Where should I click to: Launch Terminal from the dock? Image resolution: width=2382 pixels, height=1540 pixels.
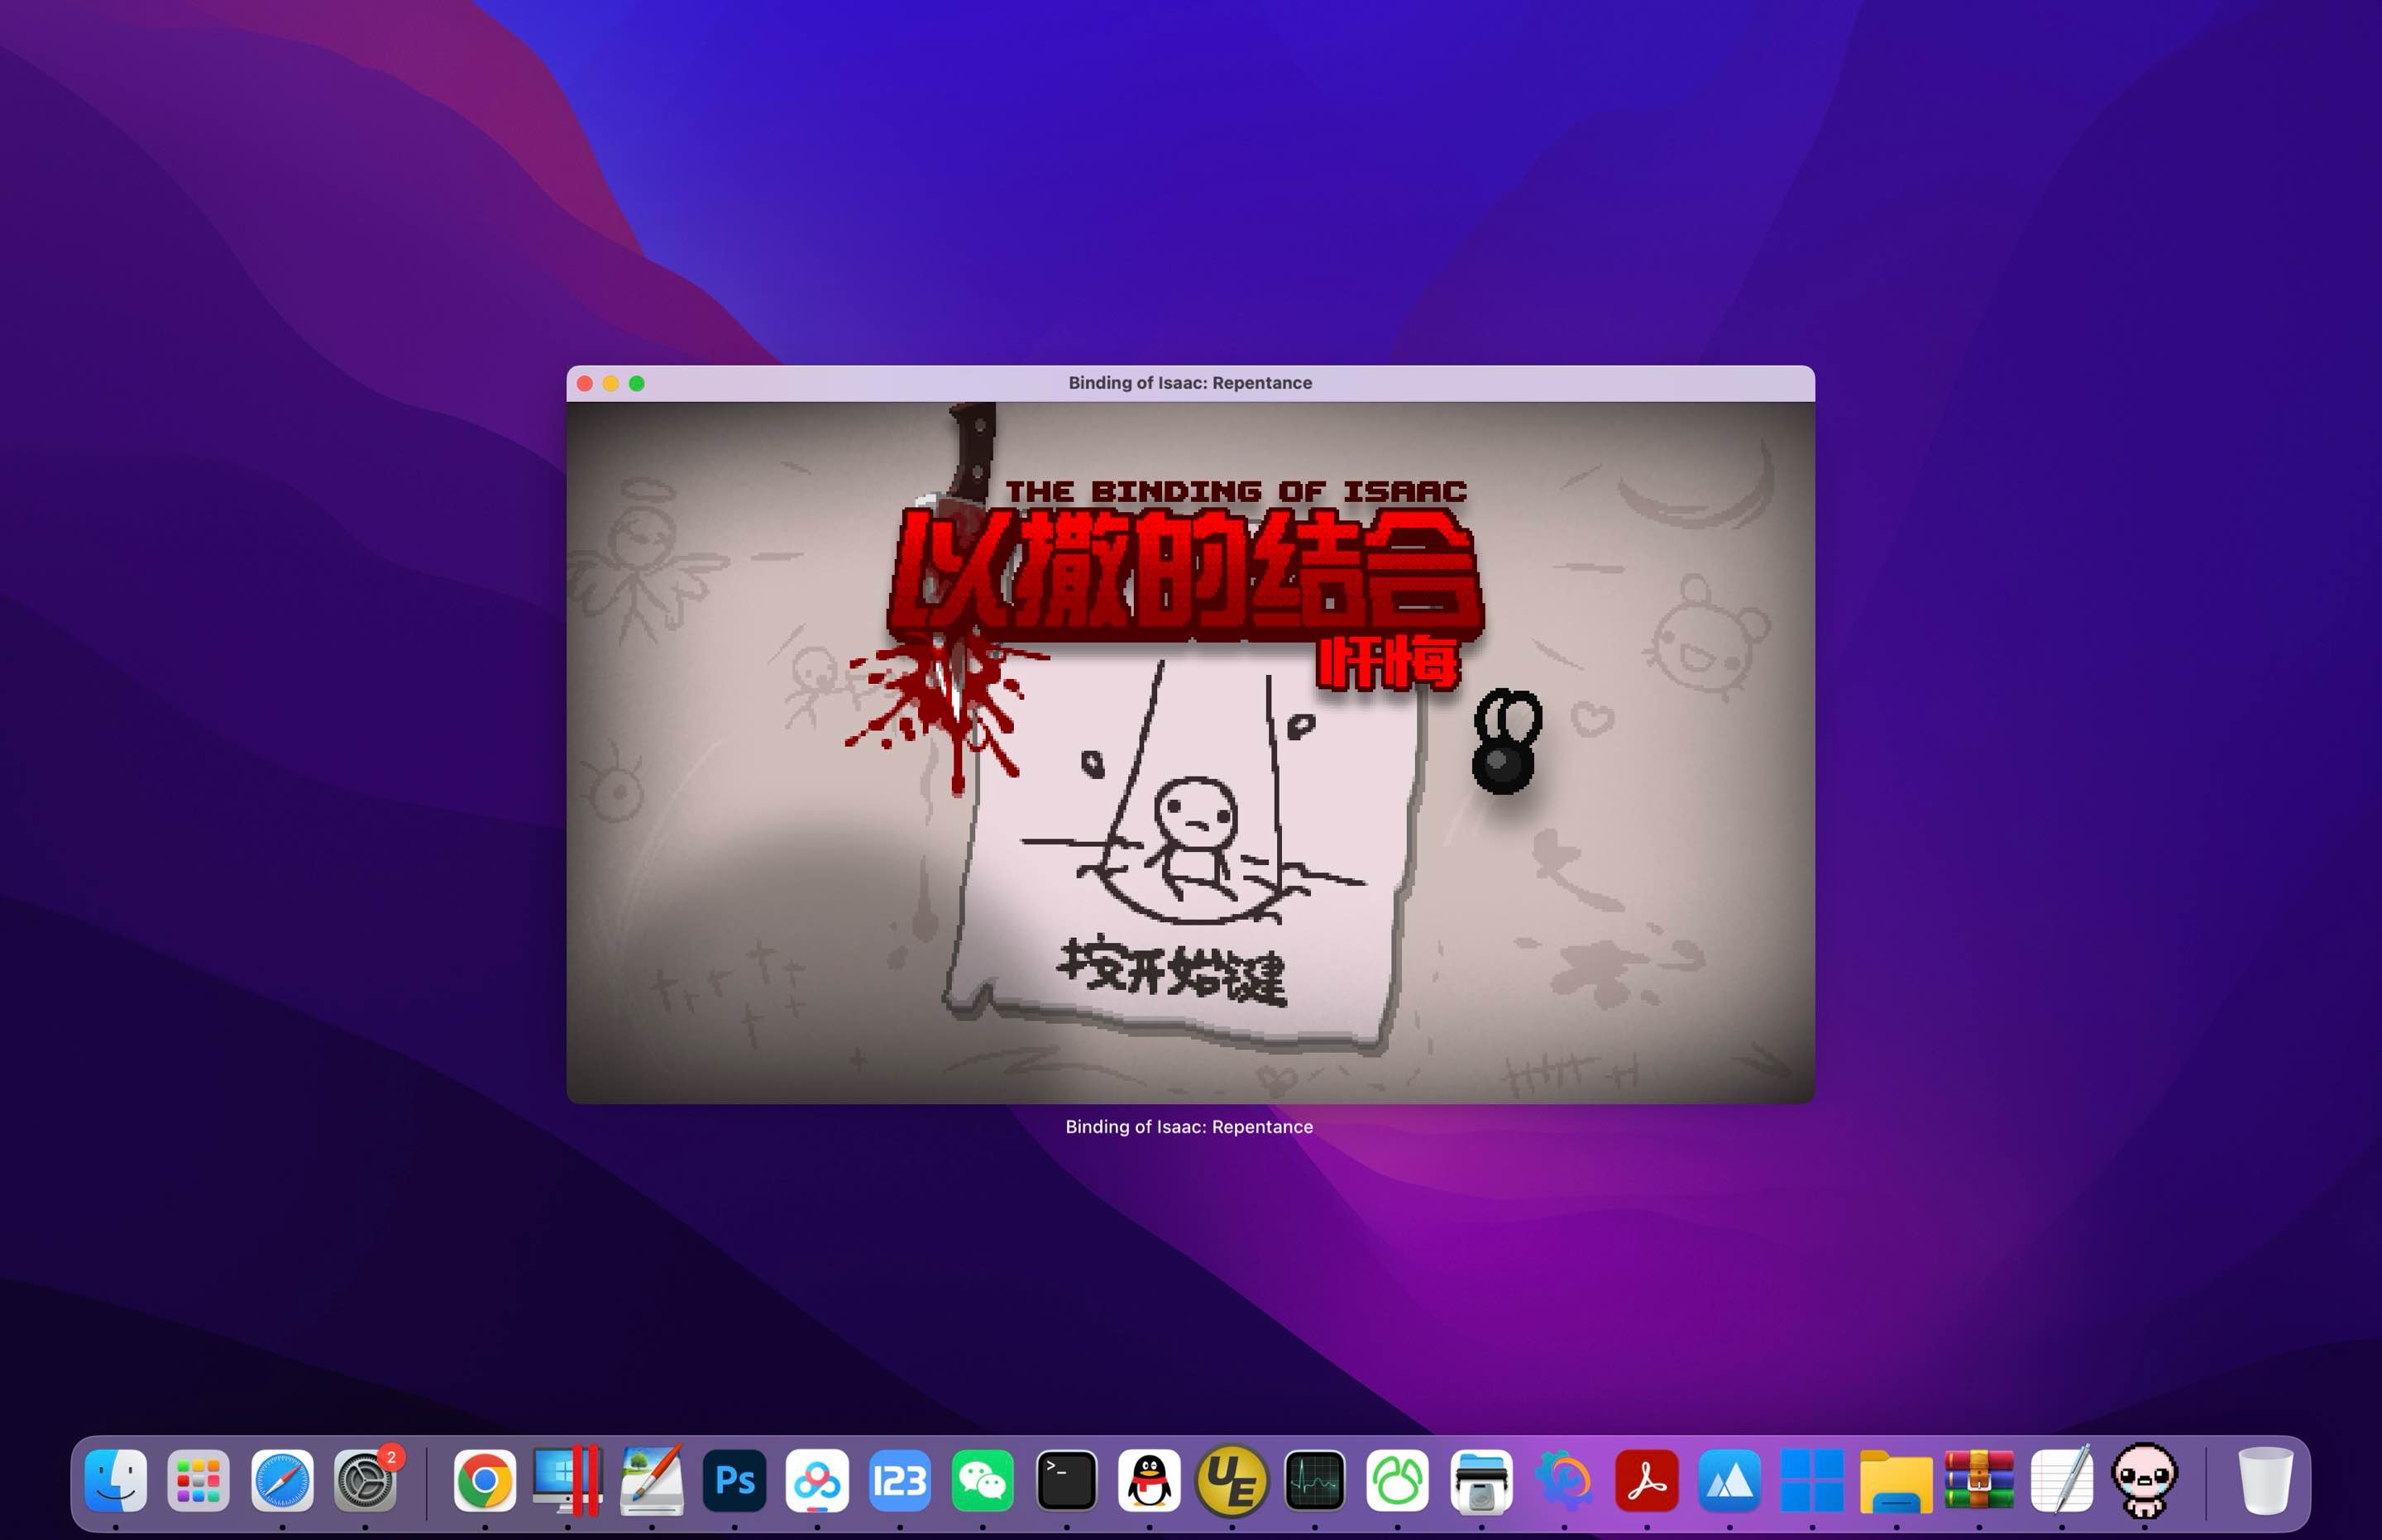pos(1066,1480)
